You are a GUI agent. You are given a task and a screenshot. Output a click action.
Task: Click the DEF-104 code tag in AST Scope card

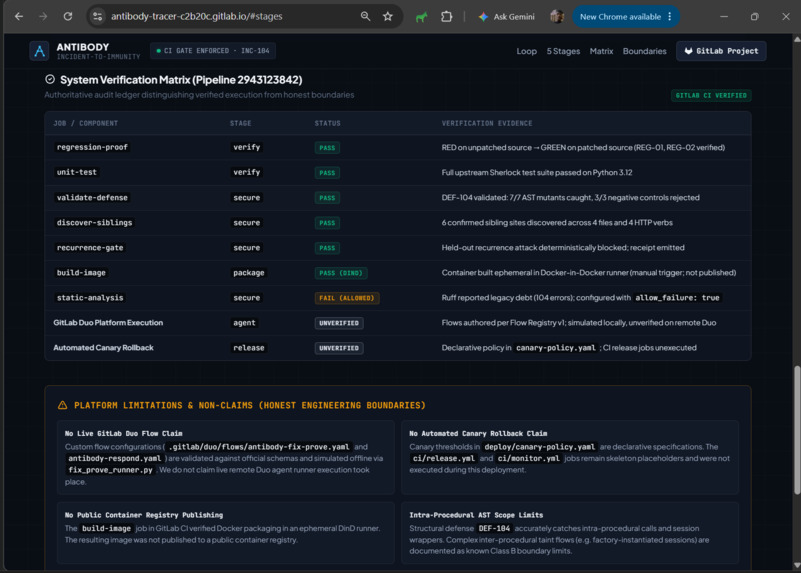494,528
